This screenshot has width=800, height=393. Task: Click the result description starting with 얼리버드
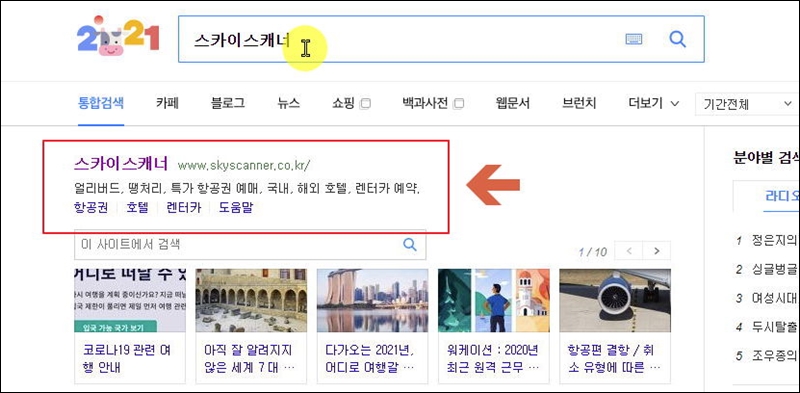[x=247, y=188]
